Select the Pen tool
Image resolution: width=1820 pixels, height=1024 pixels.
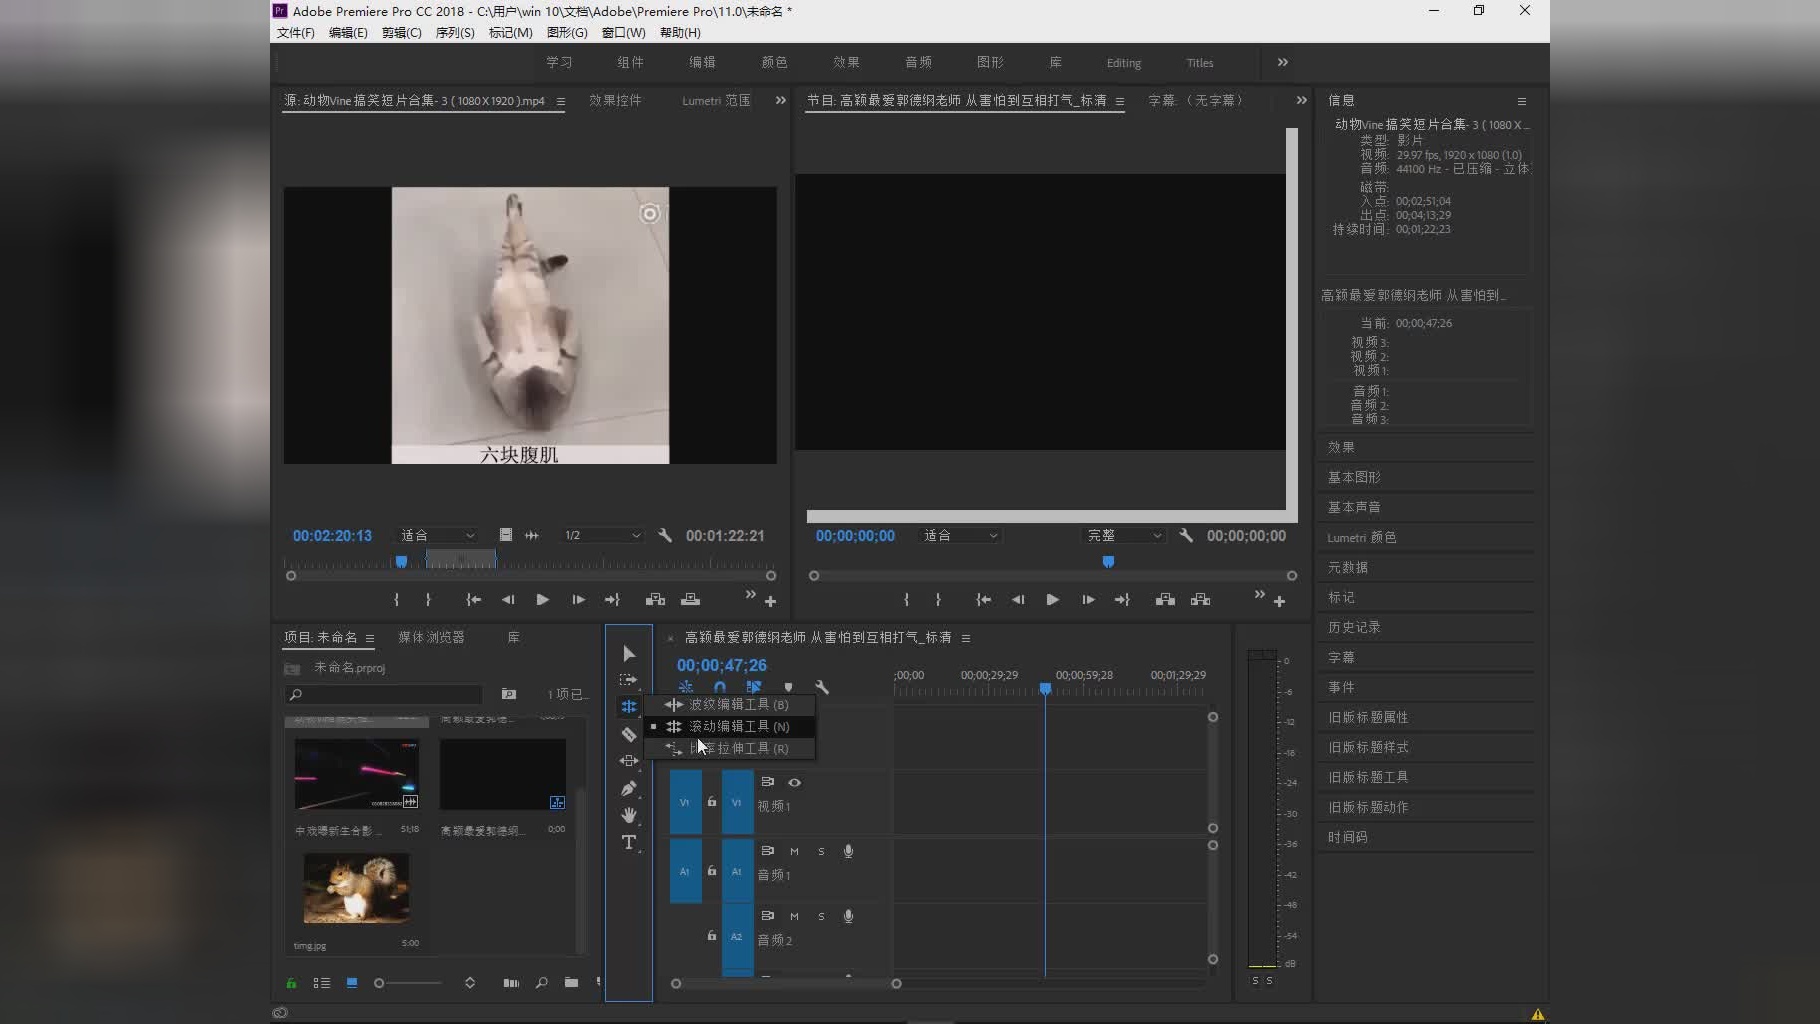628,788
